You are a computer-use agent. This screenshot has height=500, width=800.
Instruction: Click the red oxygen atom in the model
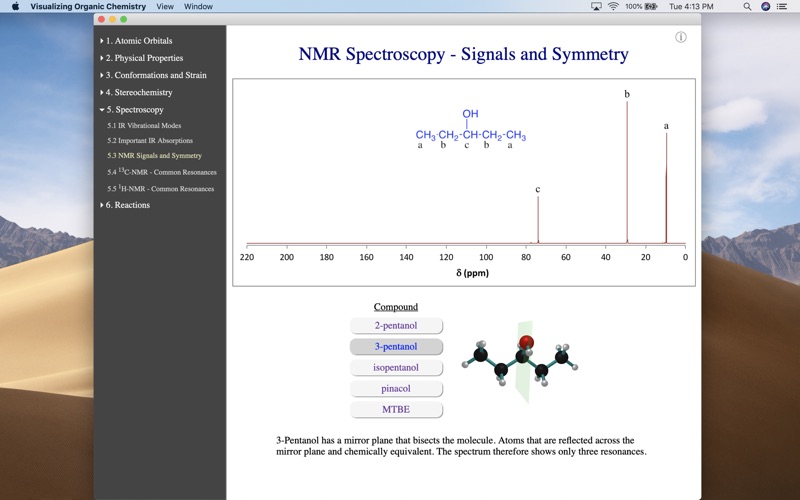point(526,342)
